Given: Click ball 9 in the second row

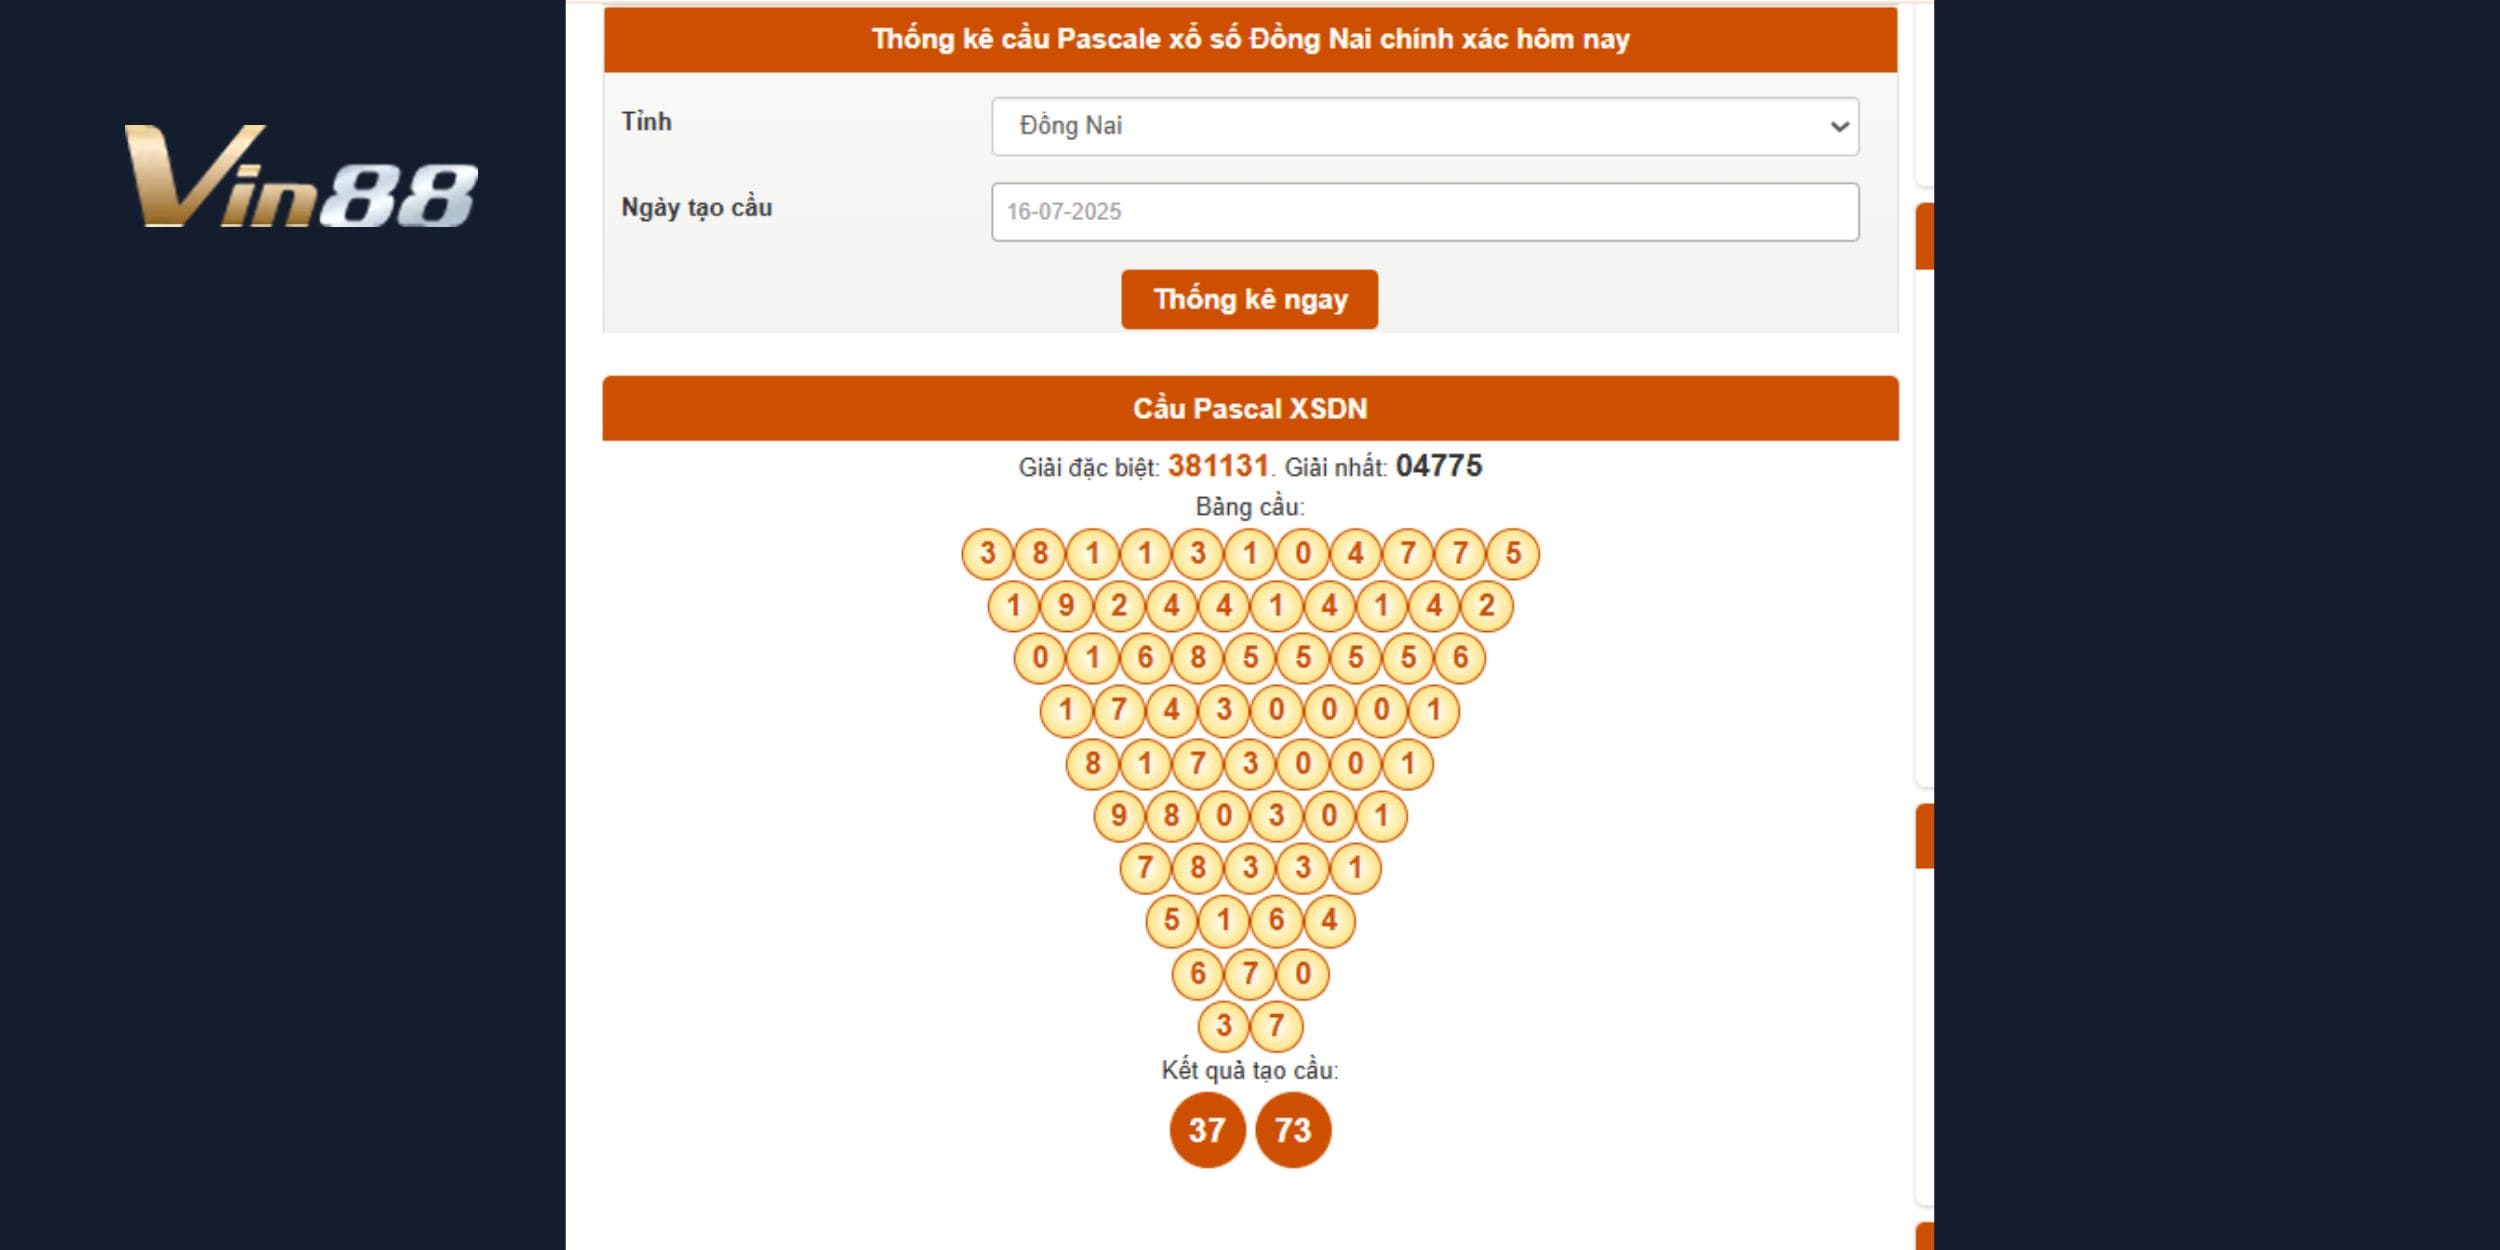Looking at the screenshot, I should coord(1066,606).
